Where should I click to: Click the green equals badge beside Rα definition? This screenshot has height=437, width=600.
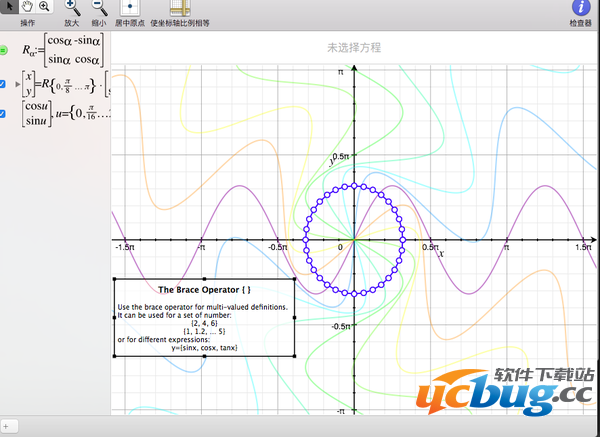[3, 50]
